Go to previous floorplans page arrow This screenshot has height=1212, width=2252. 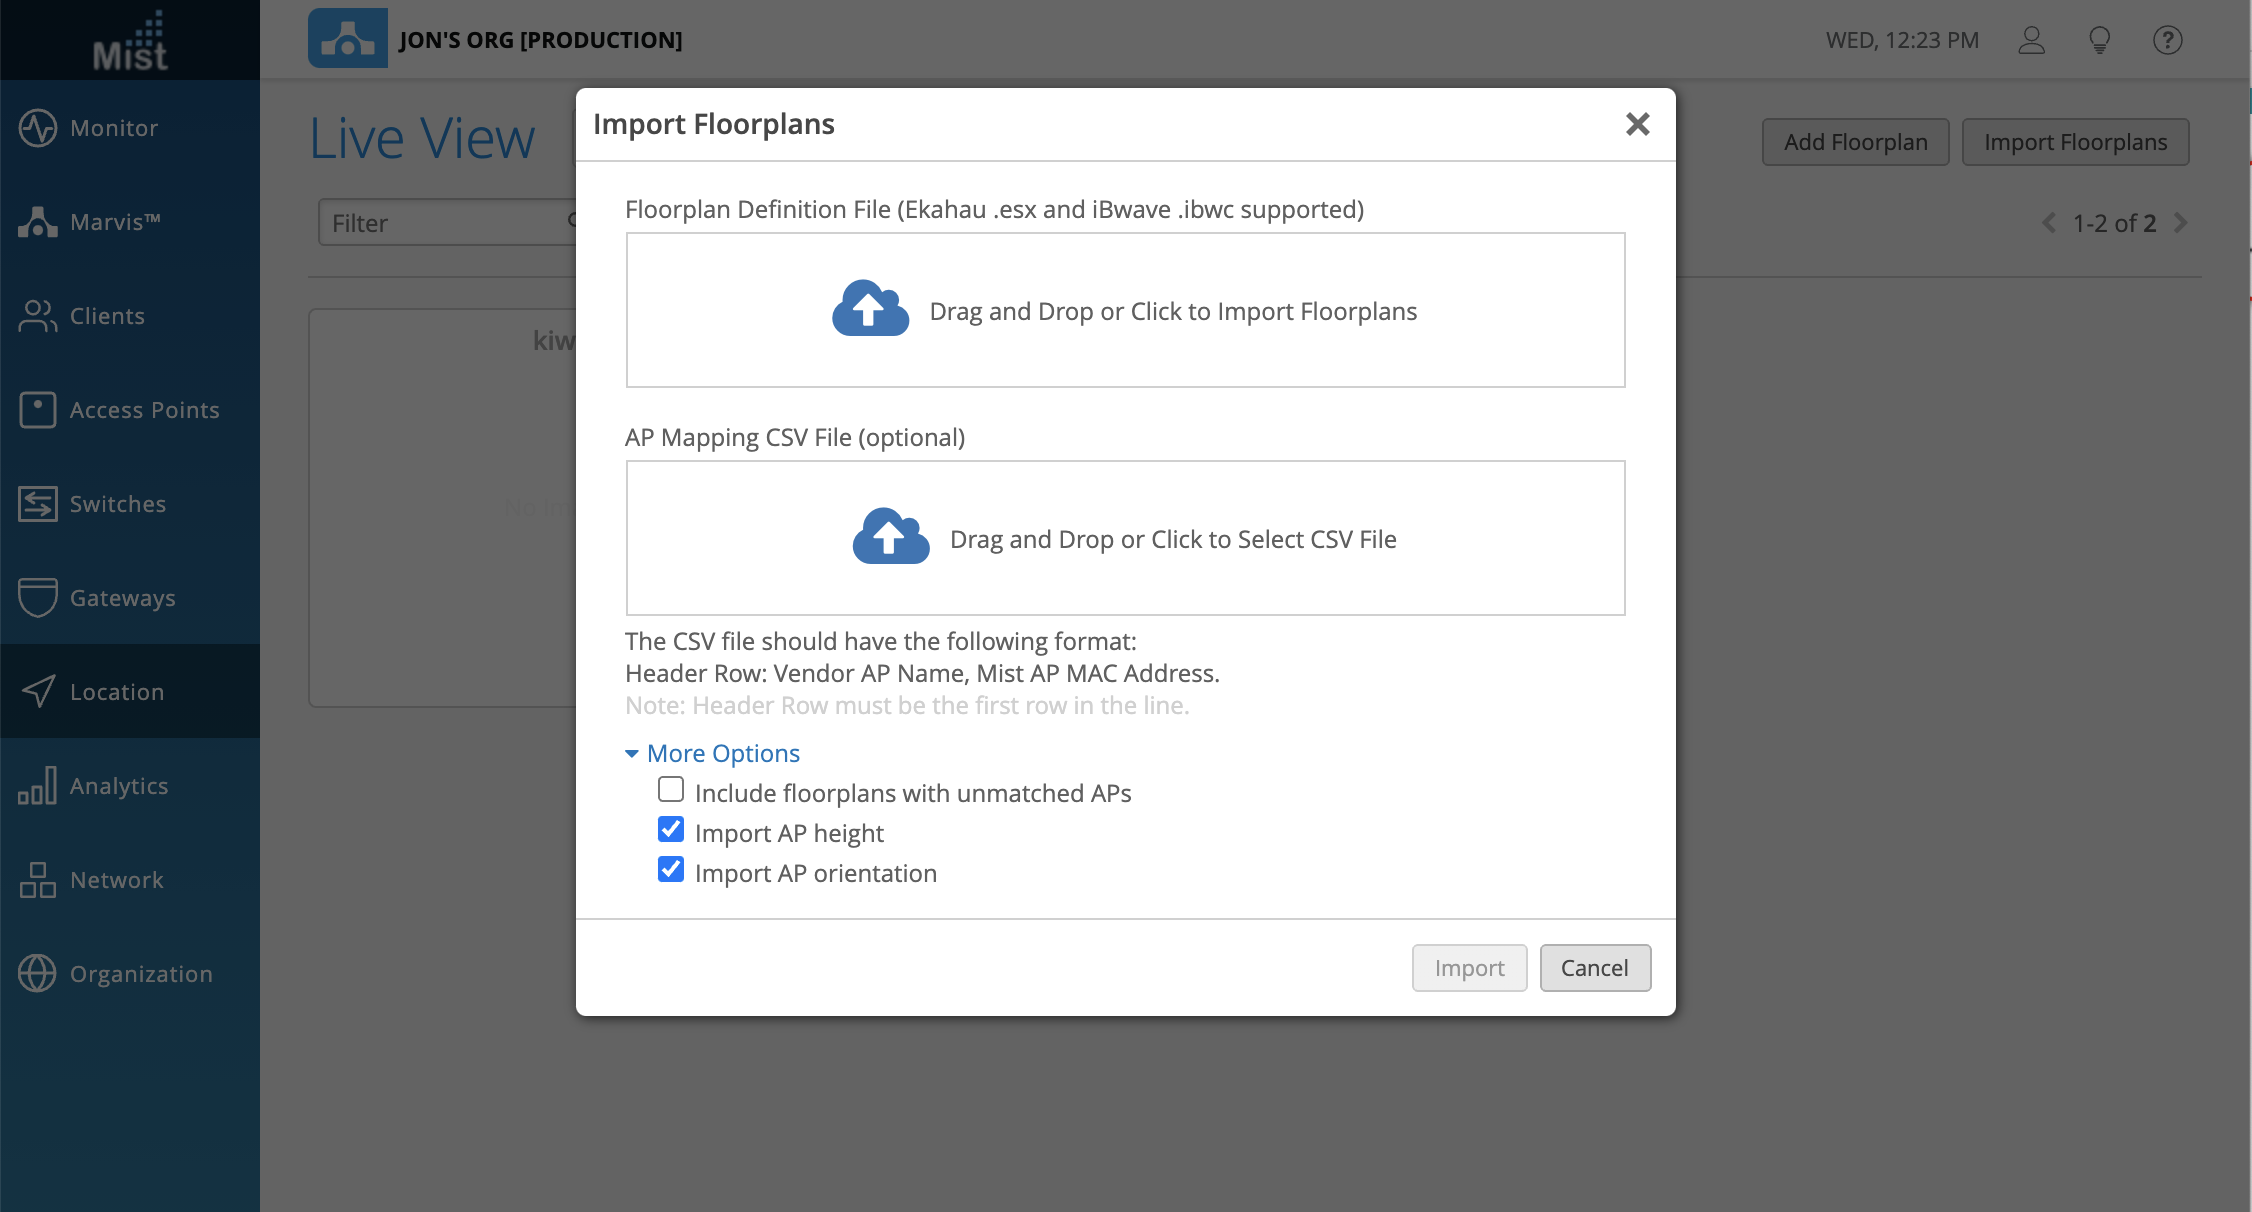tap(2049, 223)
